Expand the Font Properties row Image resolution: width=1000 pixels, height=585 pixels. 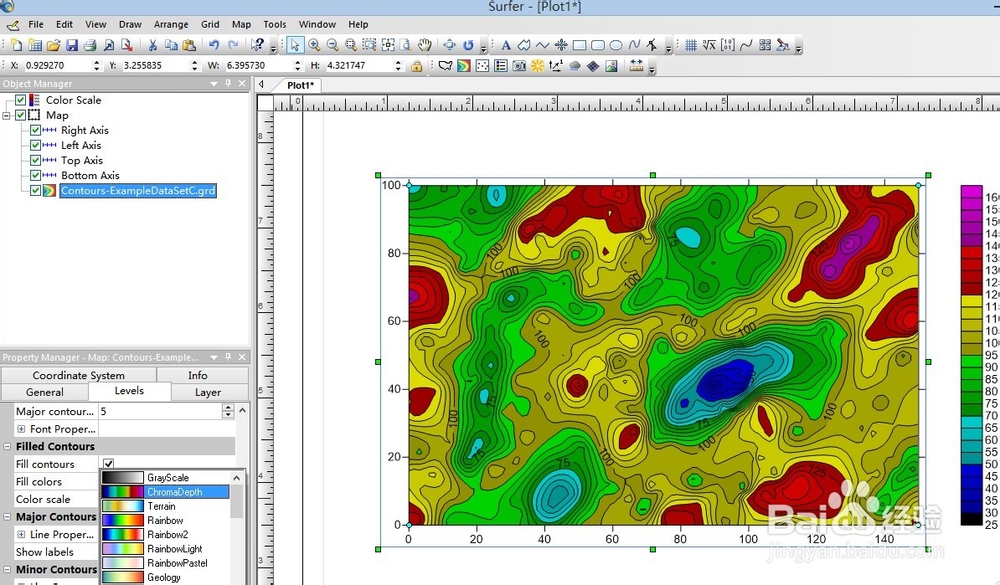21,429
